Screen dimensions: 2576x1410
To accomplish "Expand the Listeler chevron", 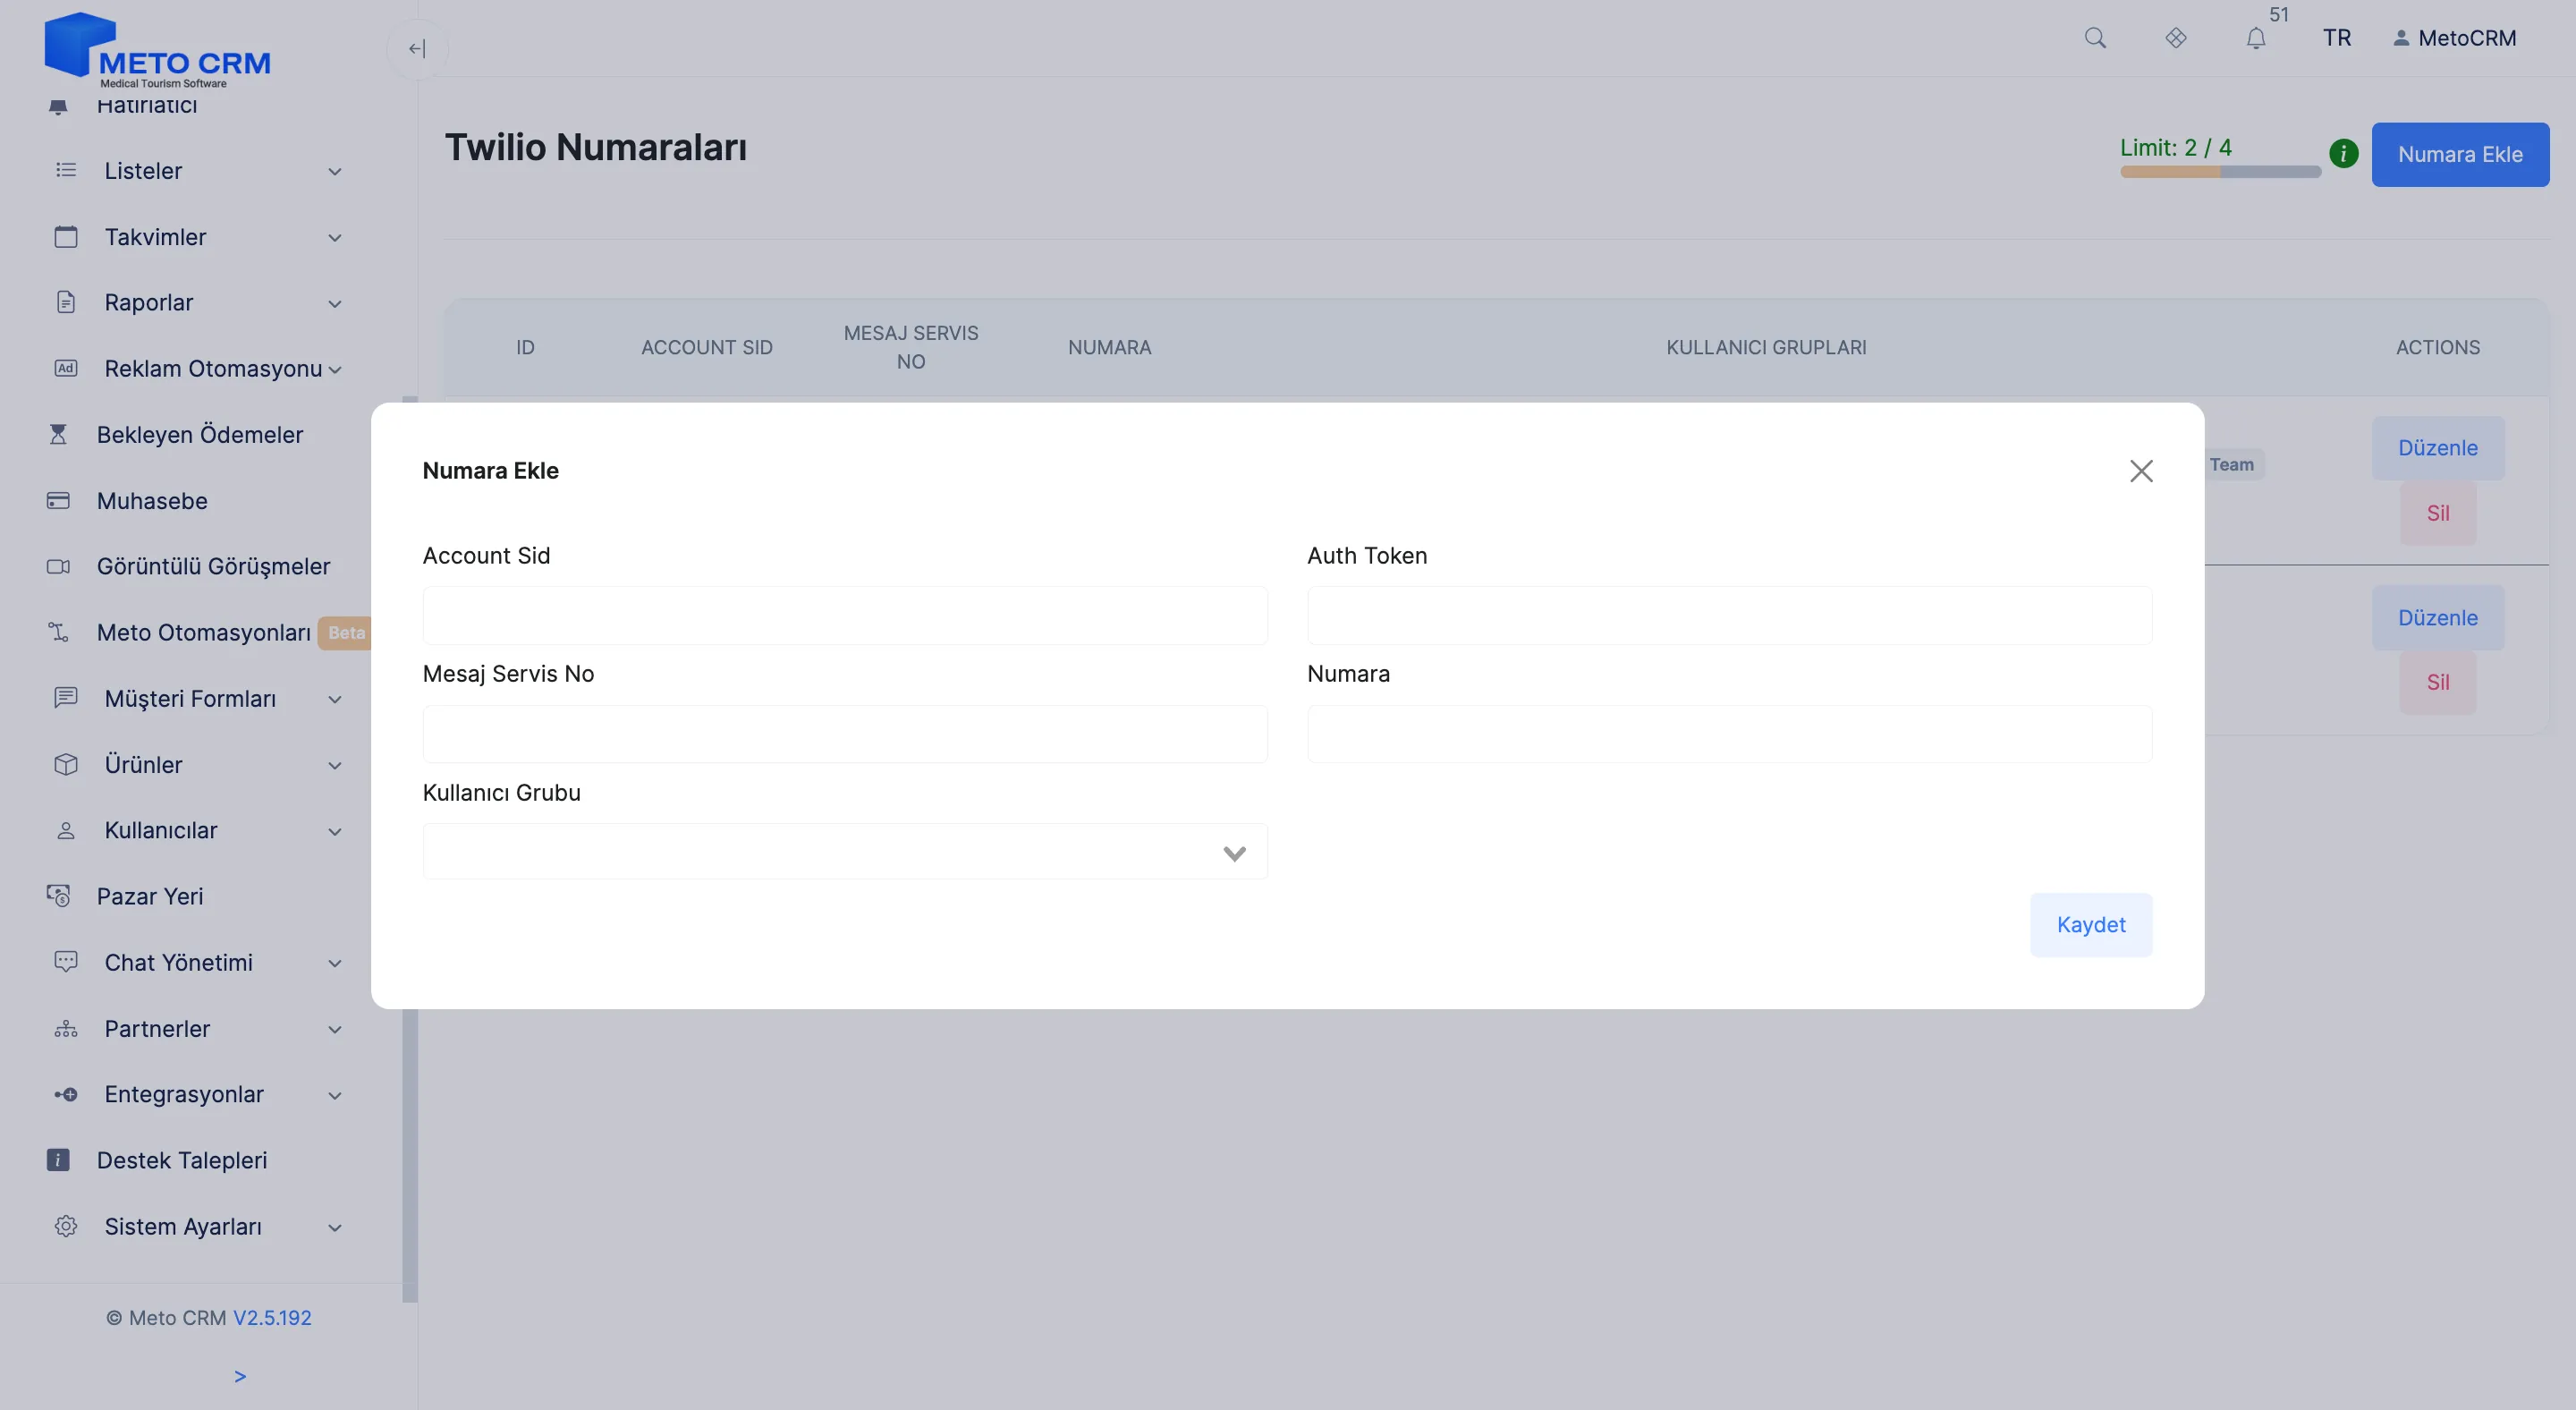I will [335, 172].
